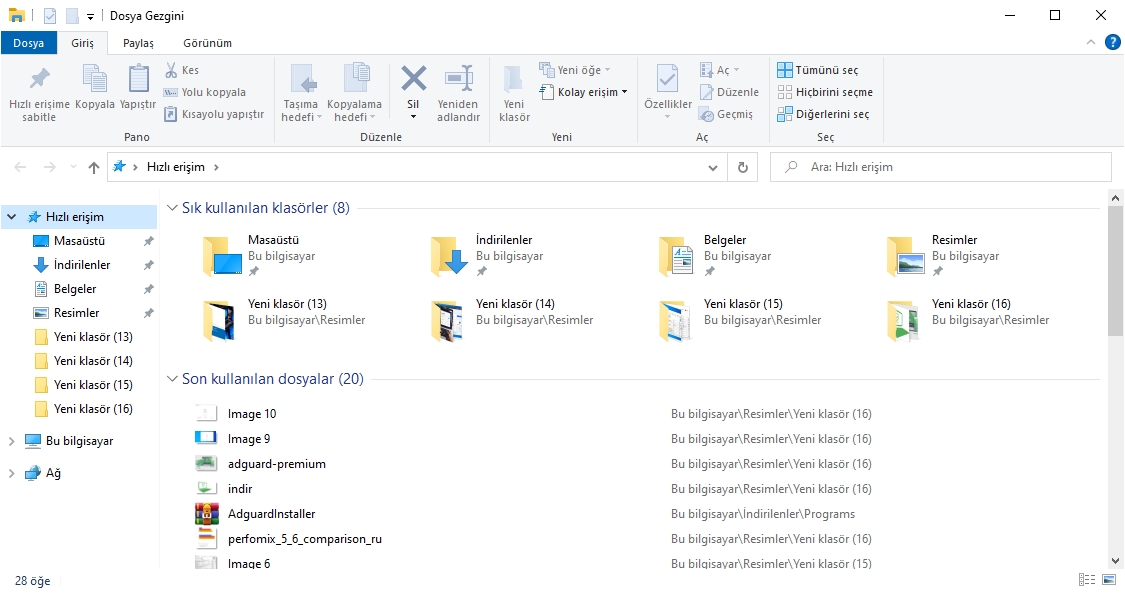
Task: Select Kısayolu yapıştır in ribbon
Action: click(x=215, y=114)
